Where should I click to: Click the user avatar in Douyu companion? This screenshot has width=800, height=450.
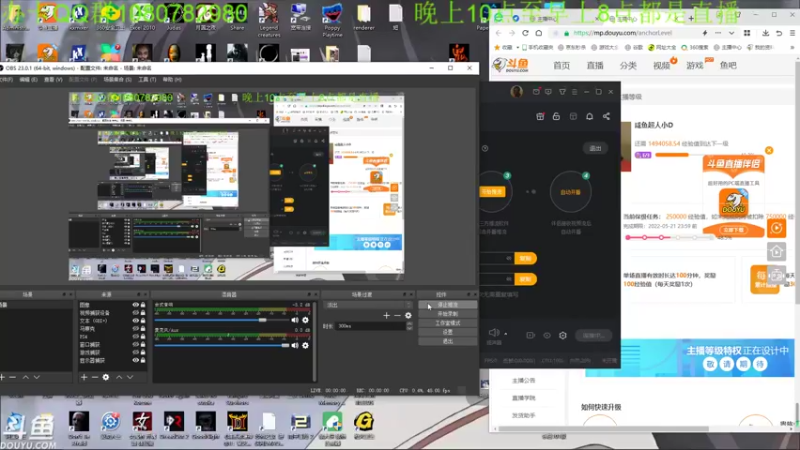[x=516, y=92]
